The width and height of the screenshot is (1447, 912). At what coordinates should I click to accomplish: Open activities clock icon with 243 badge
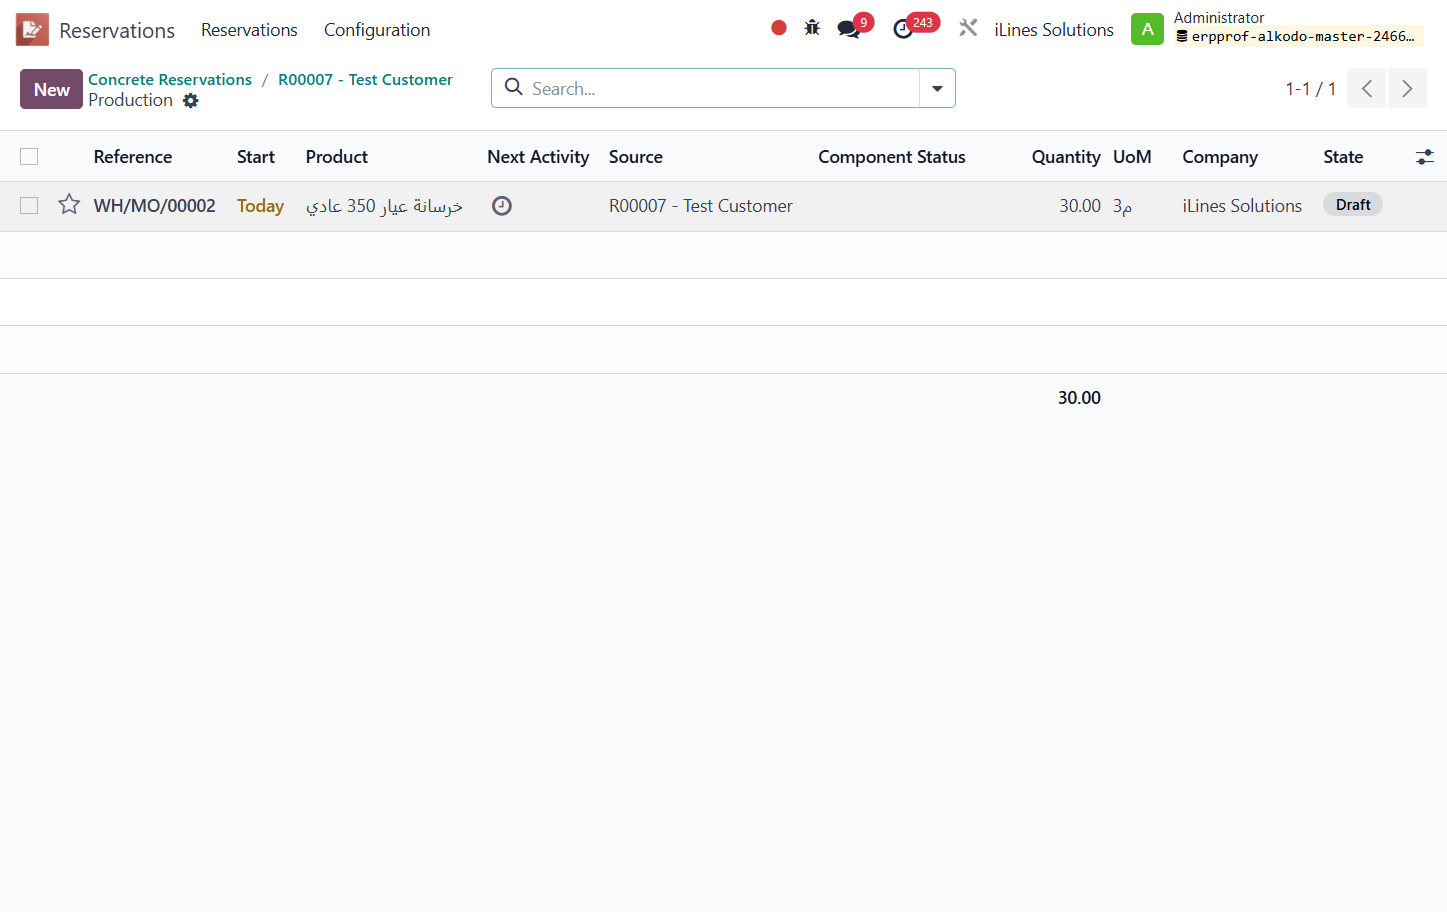(904, 29)
